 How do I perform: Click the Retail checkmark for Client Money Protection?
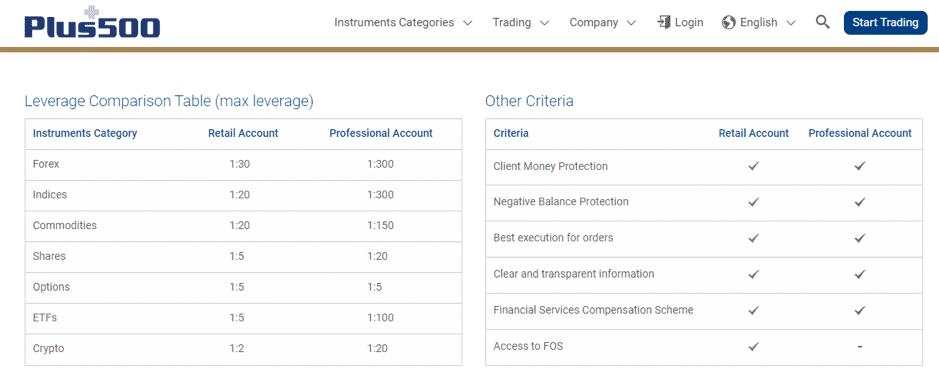click(753, 167)
